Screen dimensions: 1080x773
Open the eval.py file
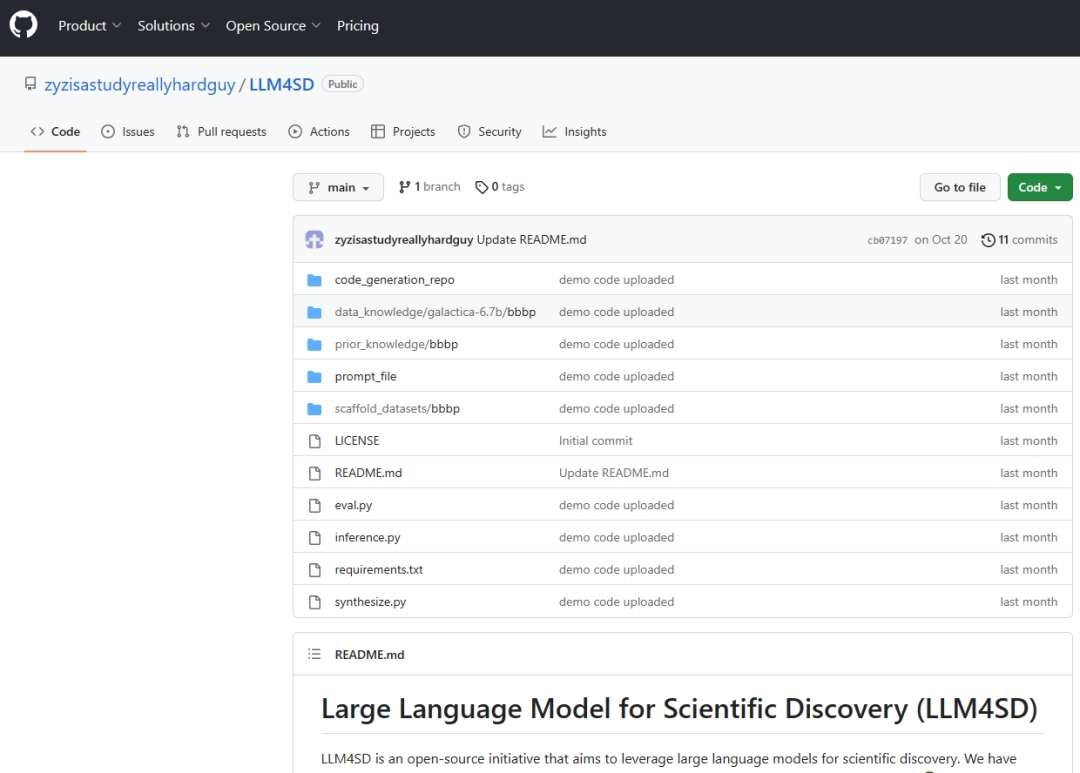(353, 506)
